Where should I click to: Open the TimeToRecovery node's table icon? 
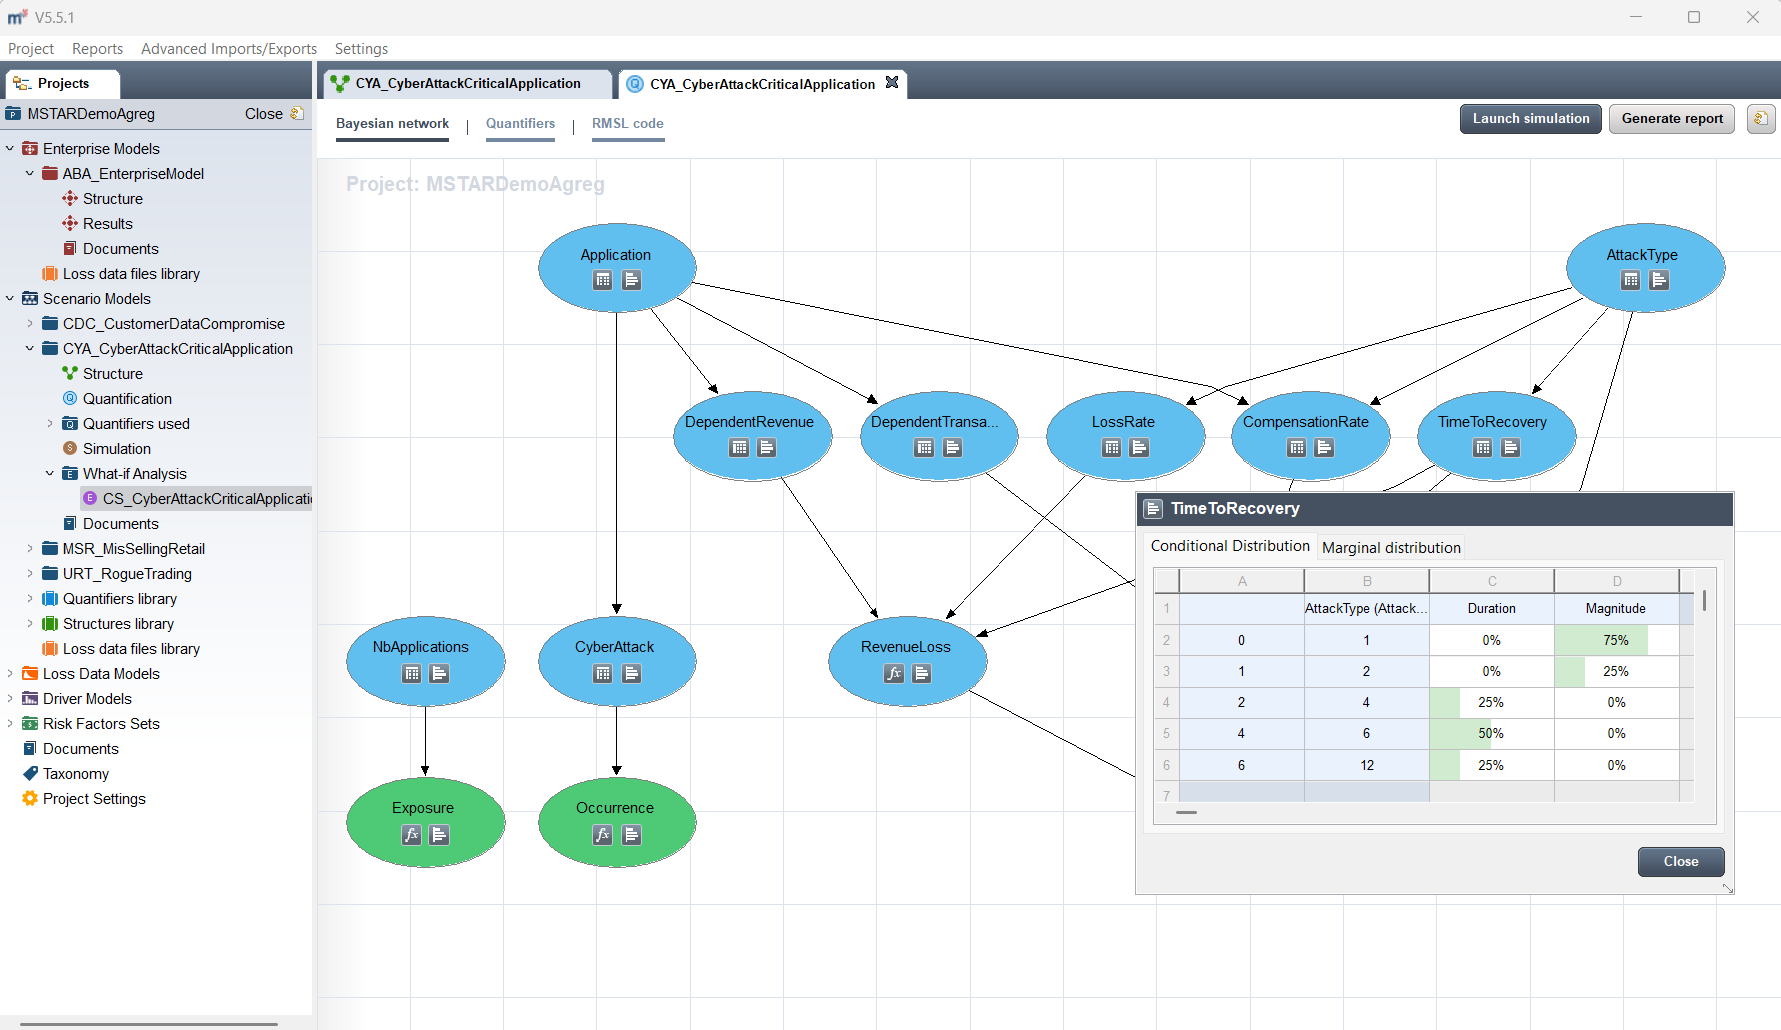[1483, 447]
